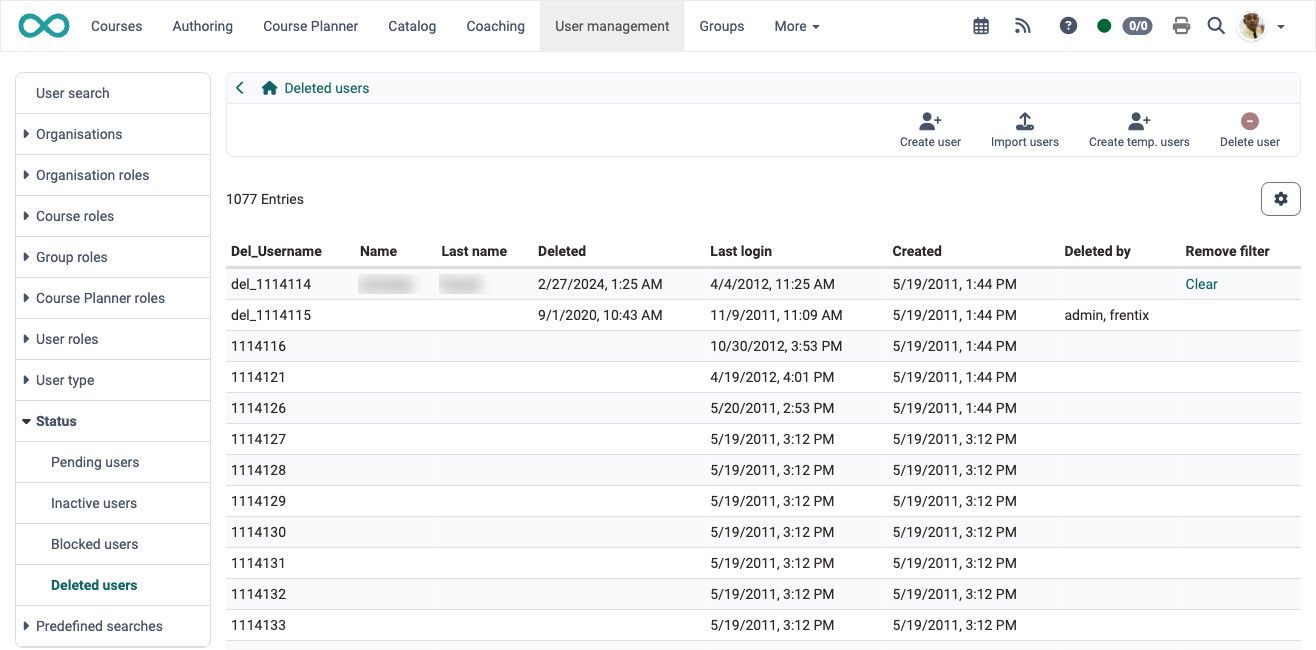Go back using the breadcrumb arrow
This screenshot has width=1316, height=650.
tap(240, 88)
